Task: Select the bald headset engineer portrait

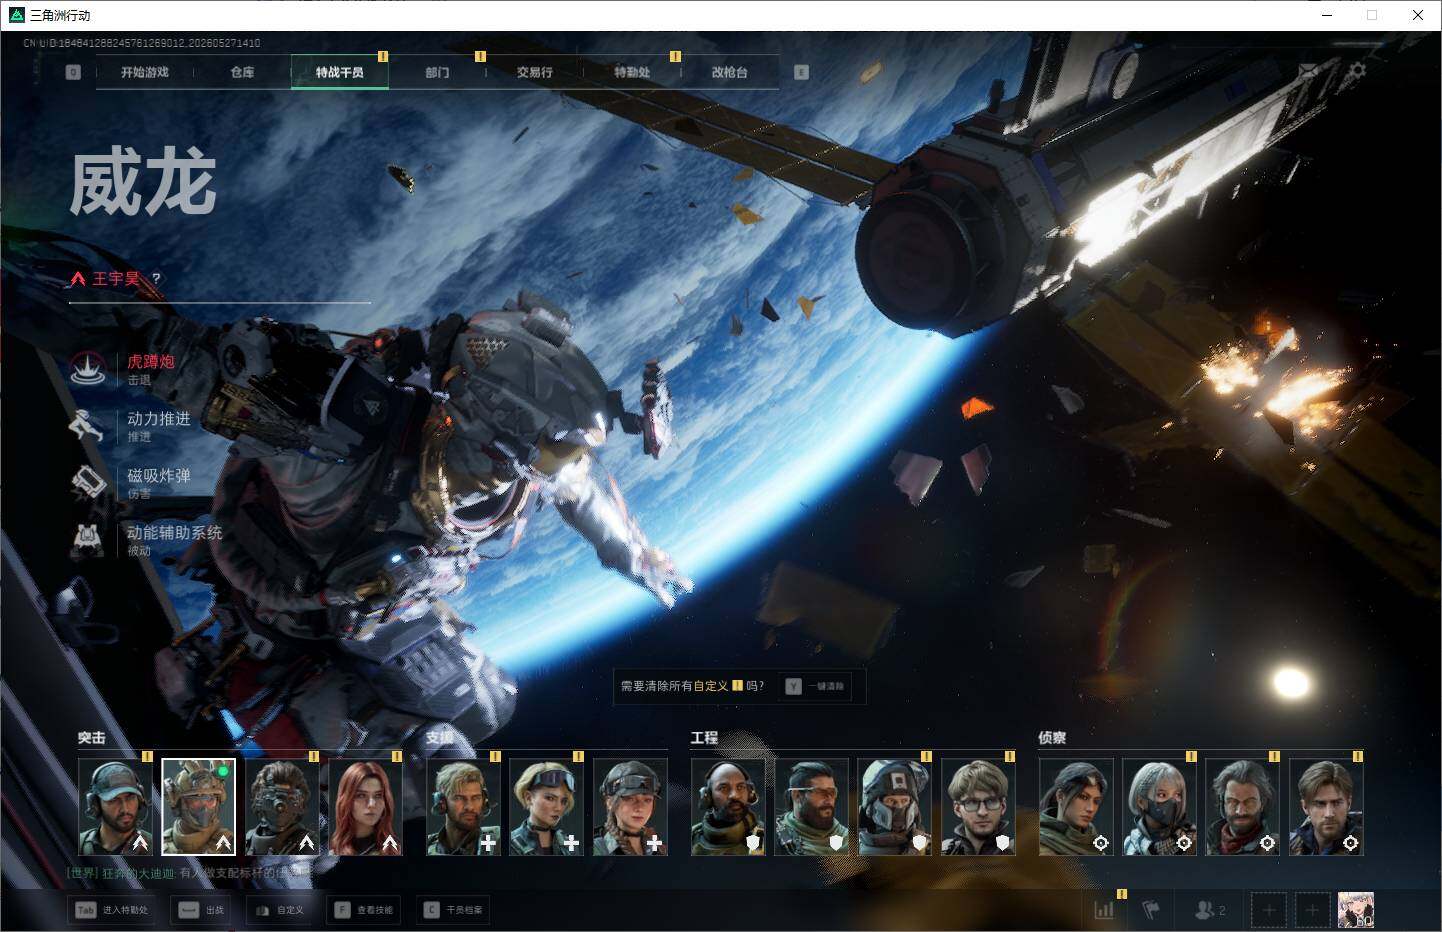Action: point(728,807)
